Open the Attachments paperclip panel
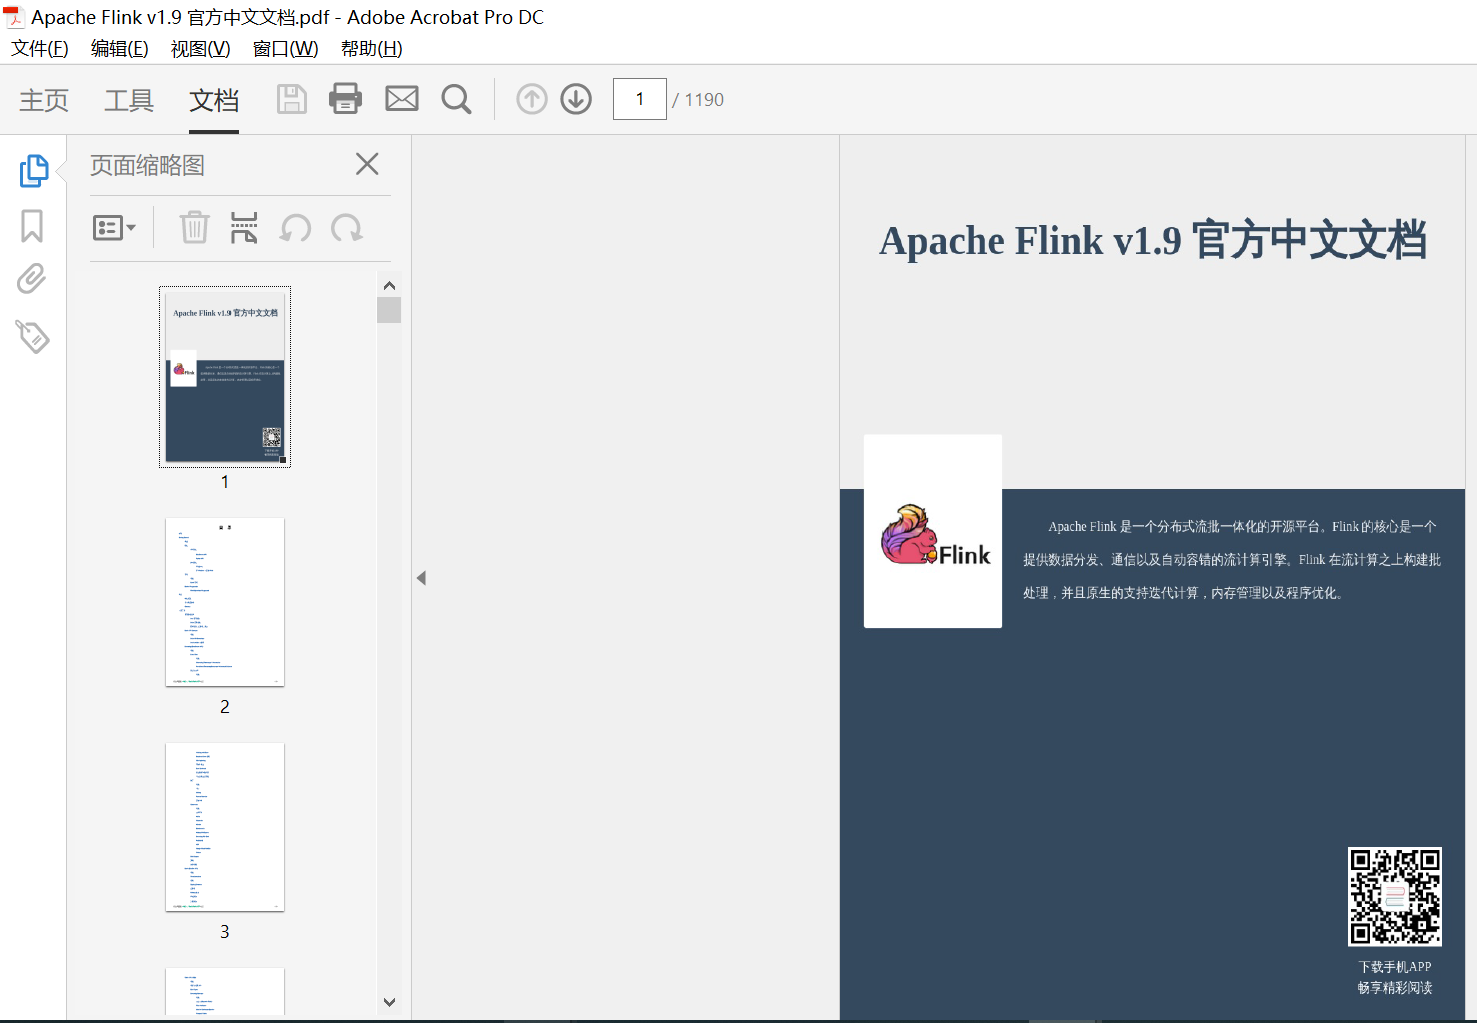Viewport: 1477px width, 1023px height. pos(32,279)
